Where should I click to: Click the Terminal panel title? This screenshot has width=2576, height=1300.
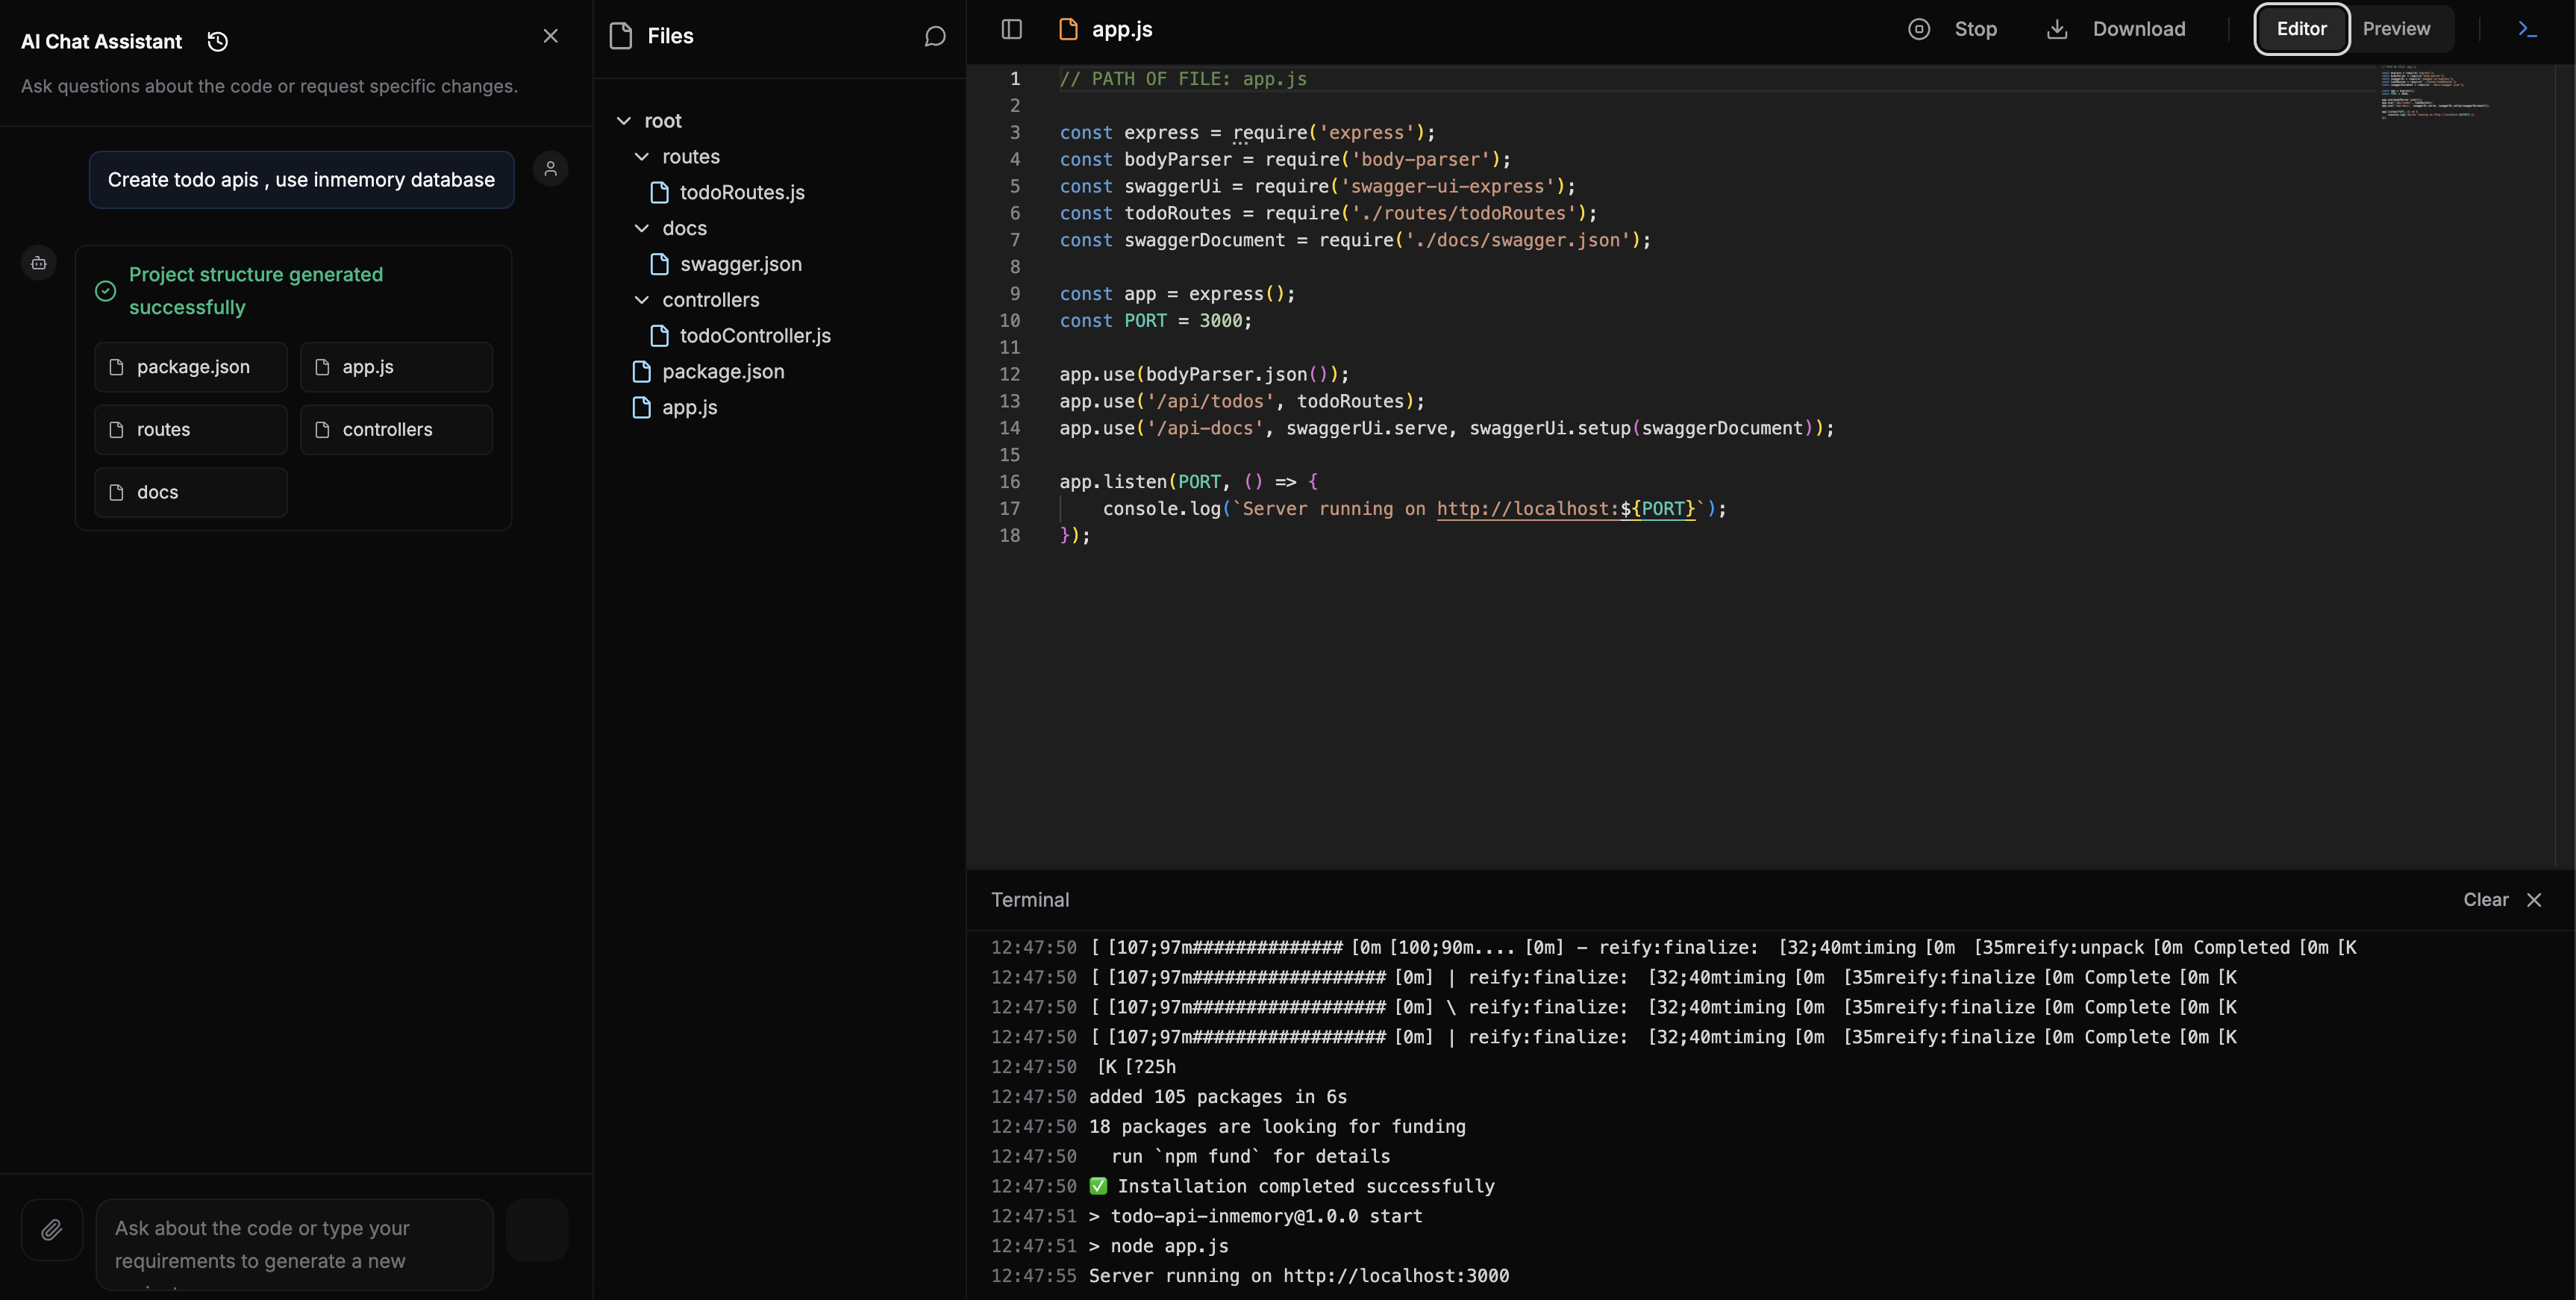(1030, 900)
